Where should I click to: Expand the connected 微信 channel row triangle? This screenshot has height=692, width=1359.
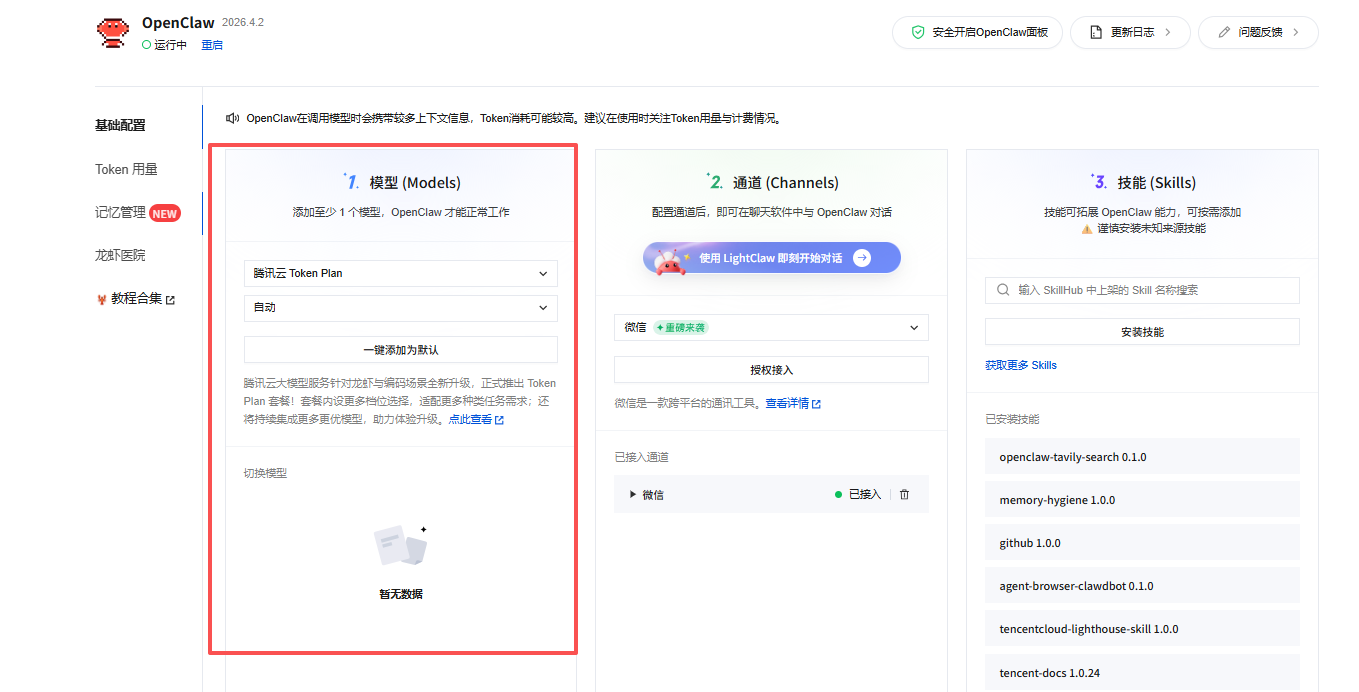point(633,494)
